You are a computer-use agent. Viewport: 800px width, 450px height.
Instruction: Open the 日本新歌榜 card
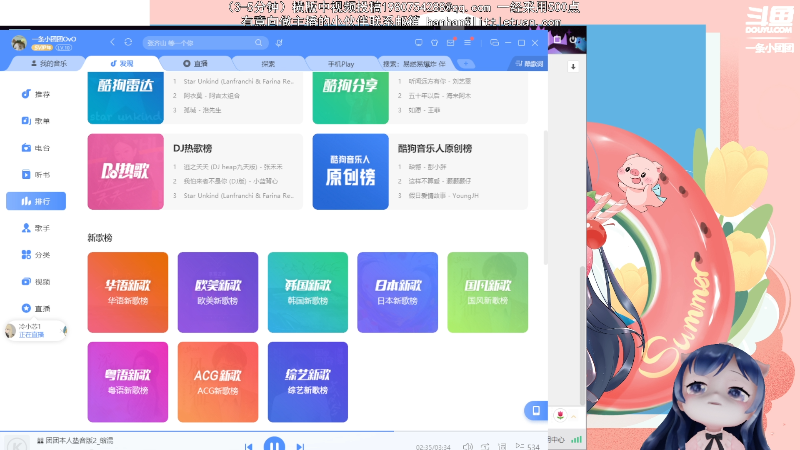point(397,292)
